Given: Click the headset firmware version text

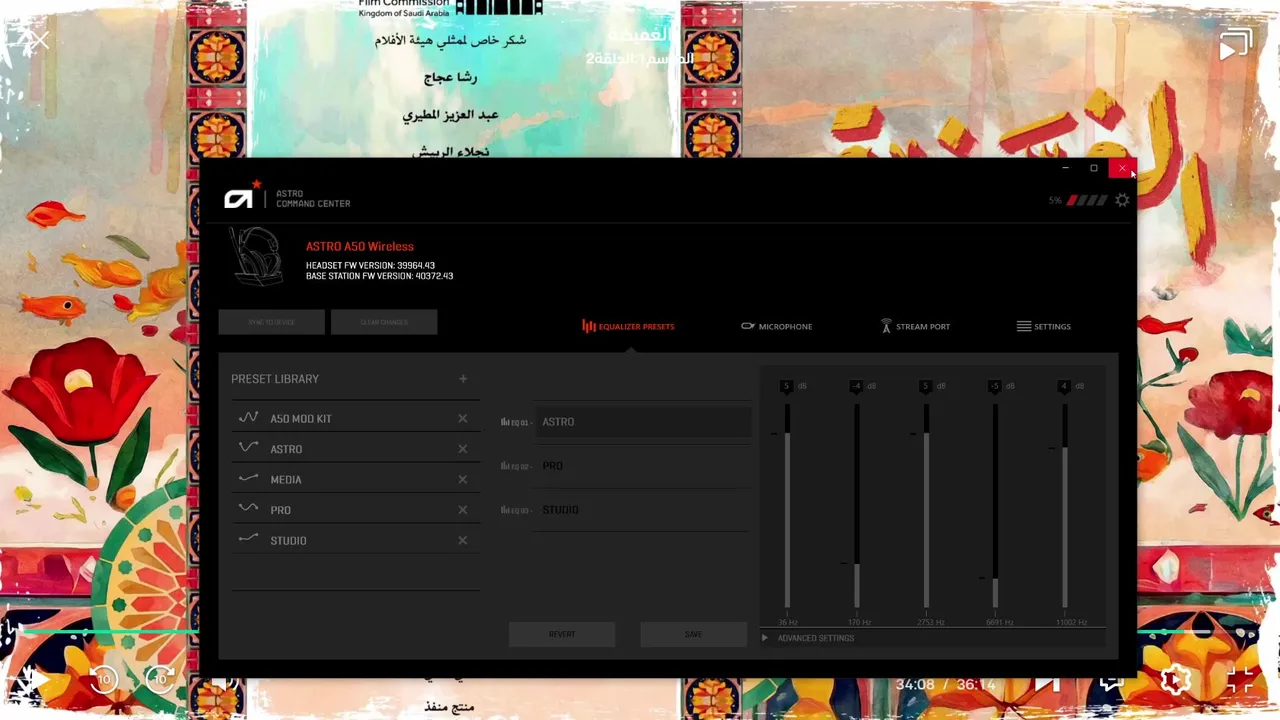Looking at the screenshot, I should click(370, 265).
